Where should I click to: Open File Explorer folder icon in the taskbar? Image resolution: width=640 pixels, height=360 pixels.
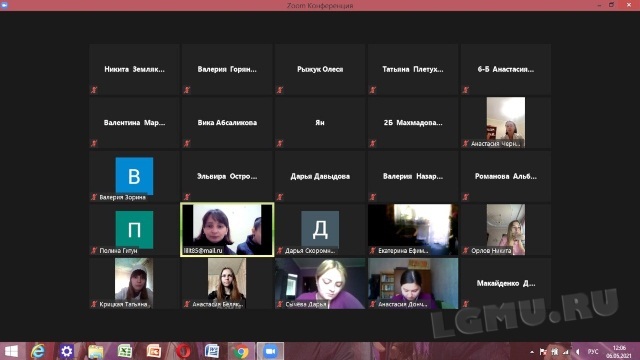pos(96,351)
